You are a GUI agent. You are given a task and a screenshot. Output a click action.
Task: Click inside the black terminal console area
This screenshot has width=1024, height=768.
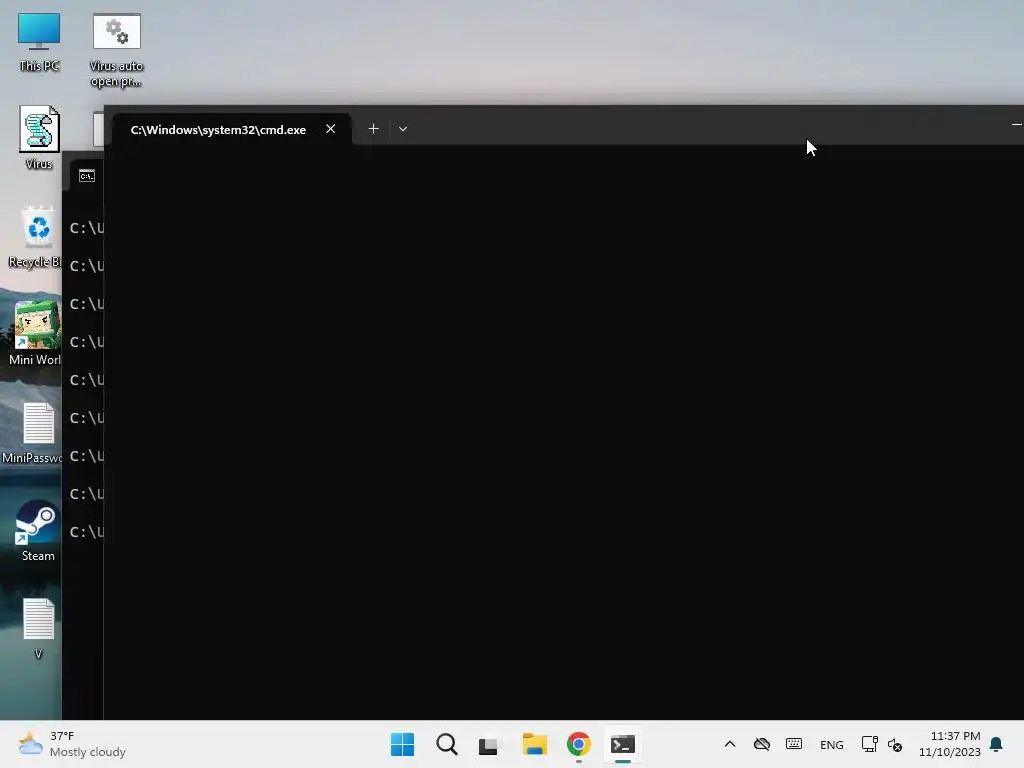tap(564, 431)
